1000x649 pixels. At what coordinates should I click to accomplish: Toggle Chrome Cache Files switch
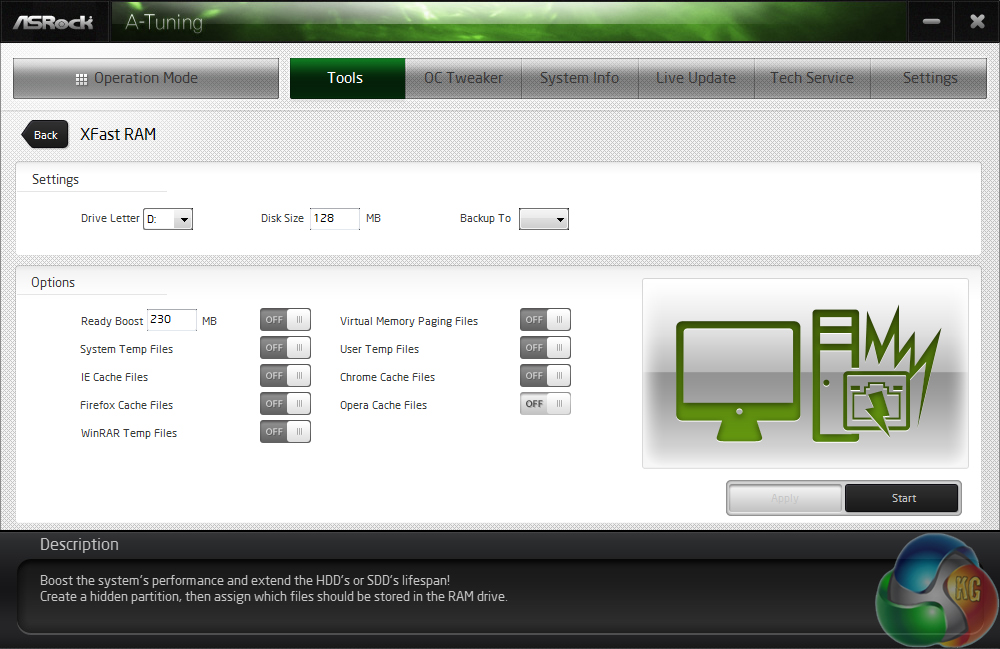(545, 376)
